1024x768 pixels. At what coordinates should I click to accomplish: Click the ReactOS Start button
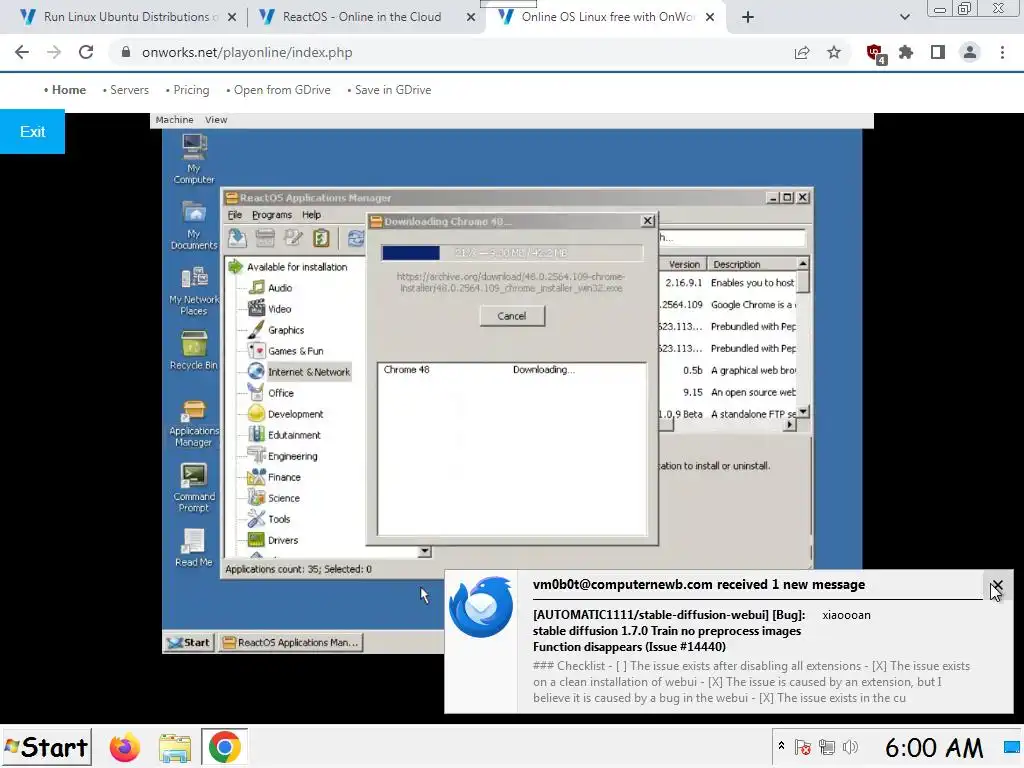click(189, 643)
